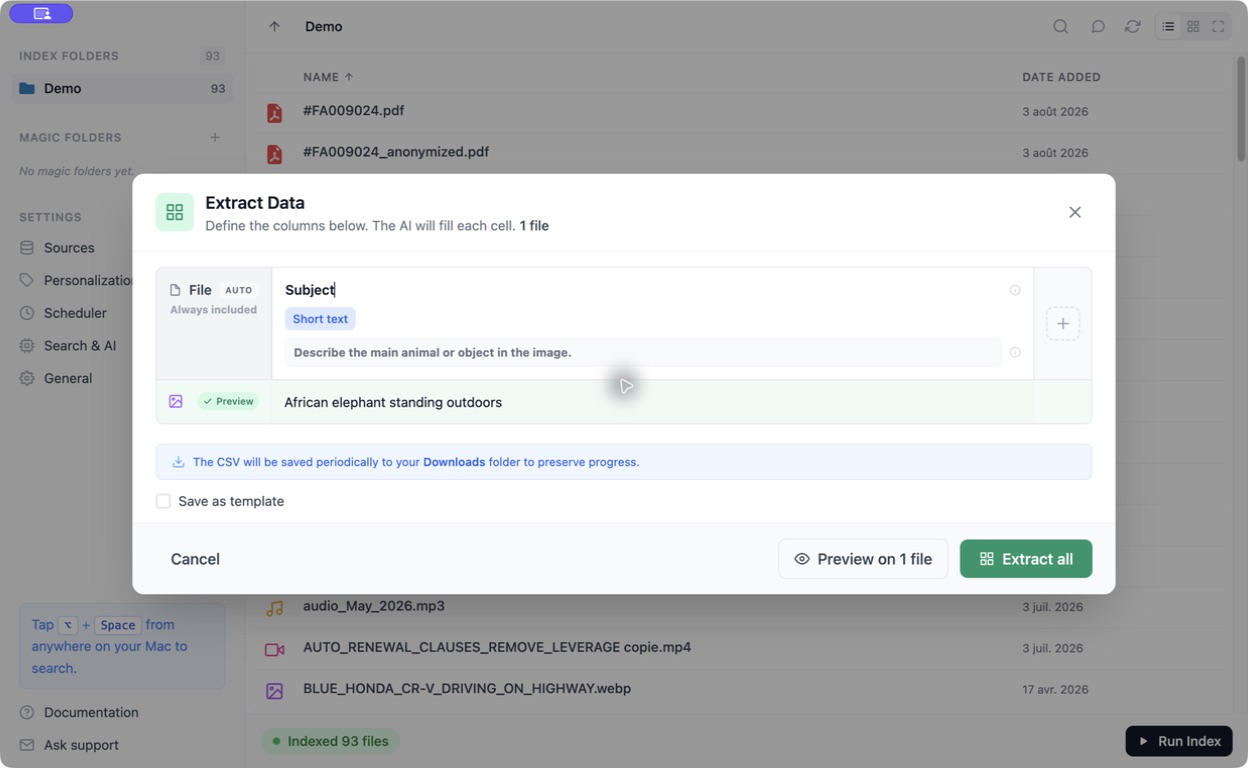Add a magic folder with plus icon
This screenshot has width=1248, height=768.
coord(215,137)
